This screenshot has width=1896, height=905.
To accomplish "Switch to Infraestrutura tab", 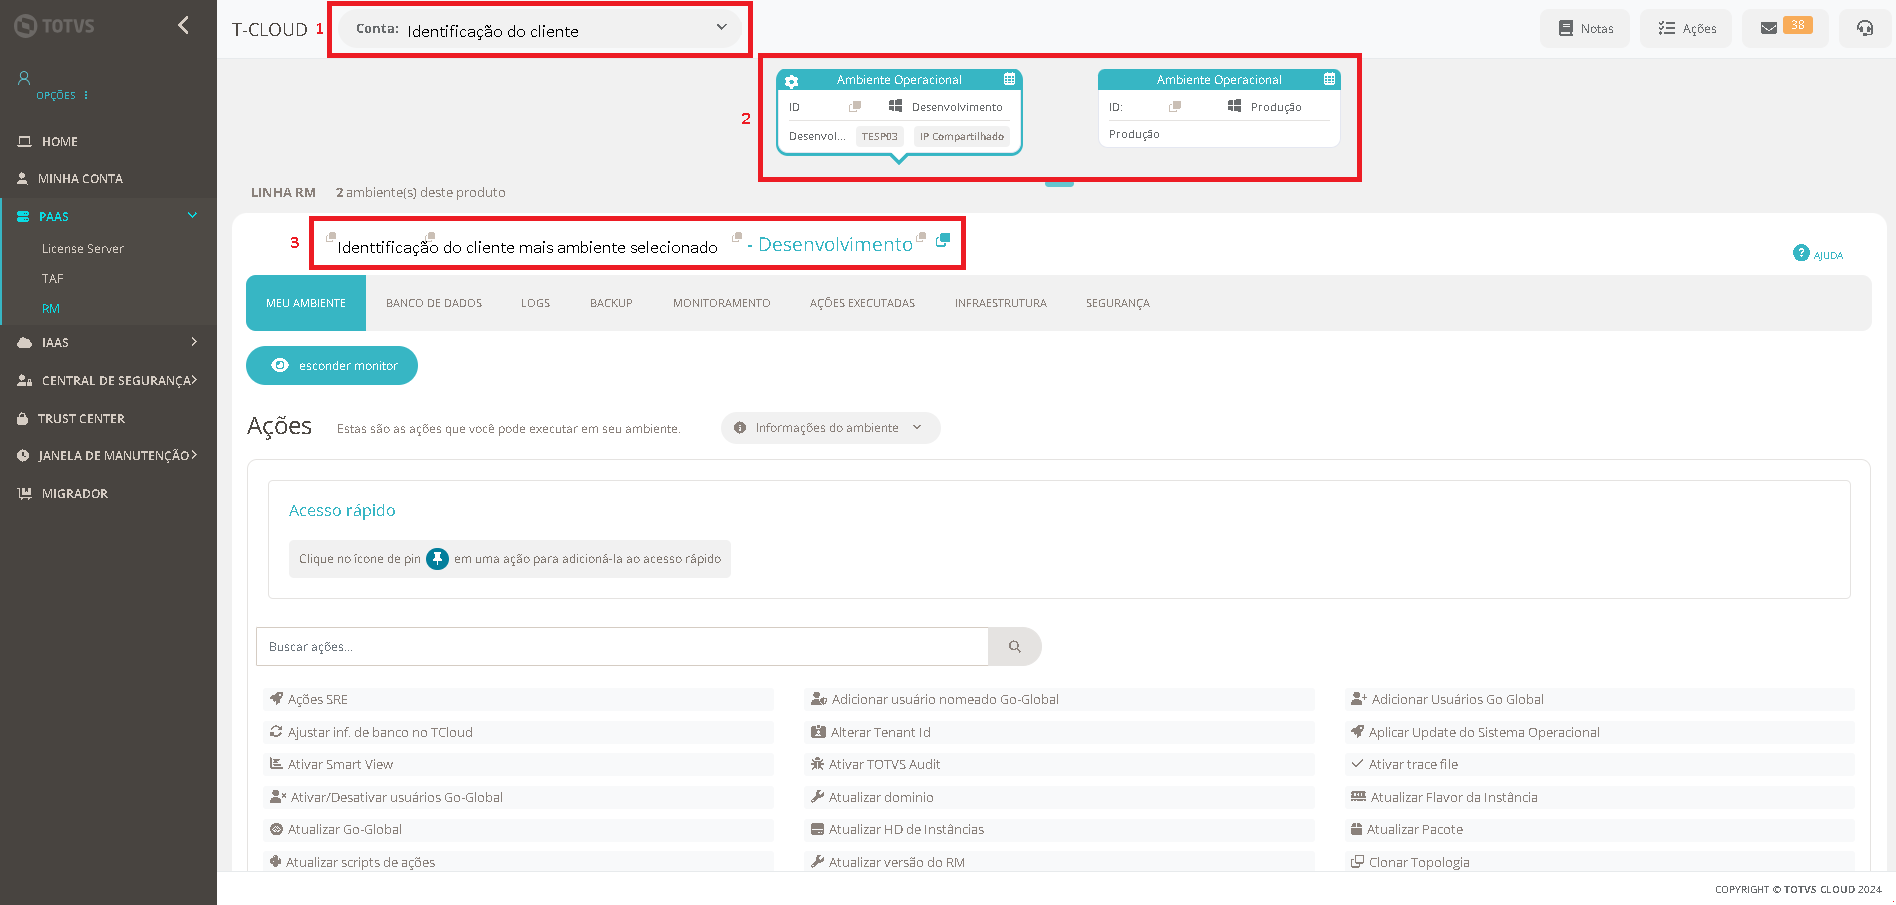I will (1001, 303).
